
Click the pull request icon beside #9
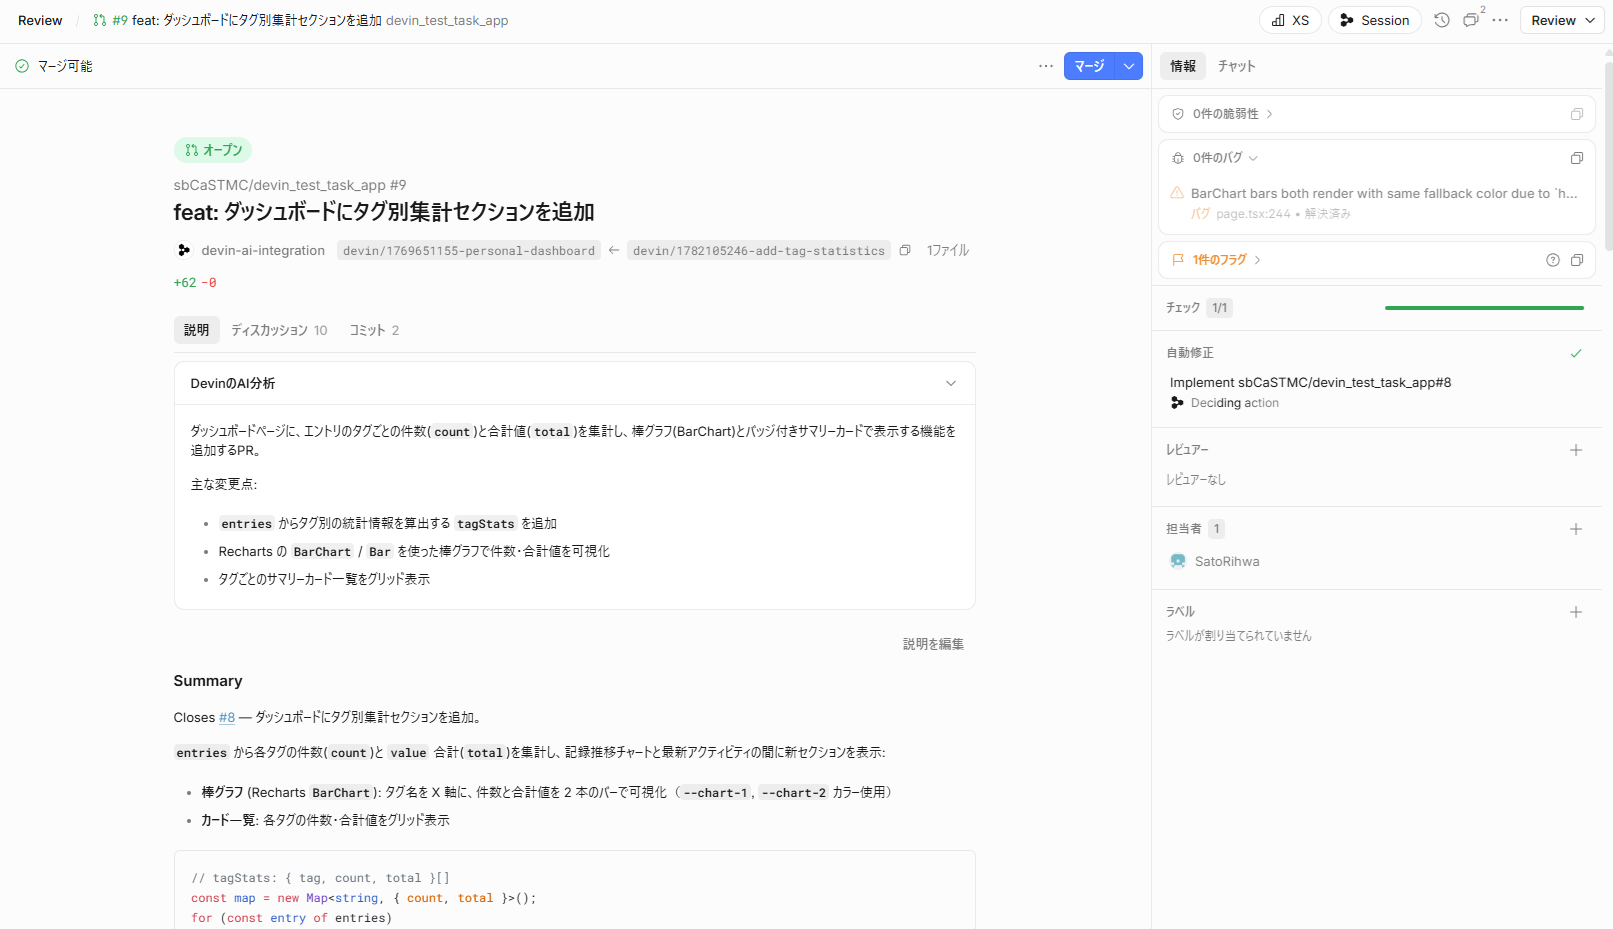(x=100, y=20)
